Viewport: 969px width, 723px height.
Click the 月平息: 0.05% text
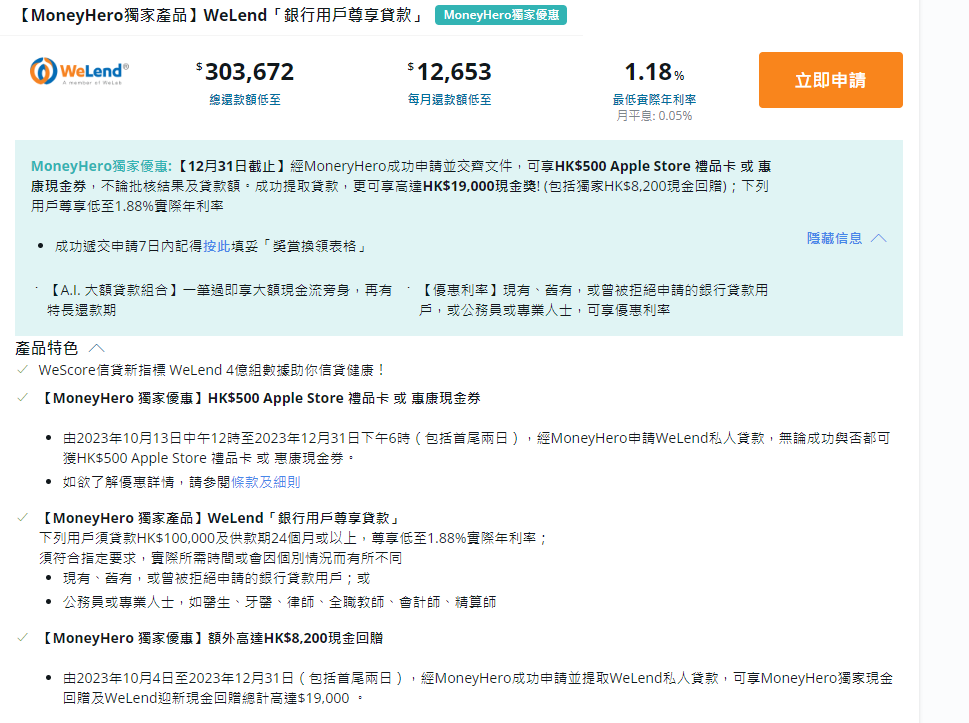[x=654, y=116]
